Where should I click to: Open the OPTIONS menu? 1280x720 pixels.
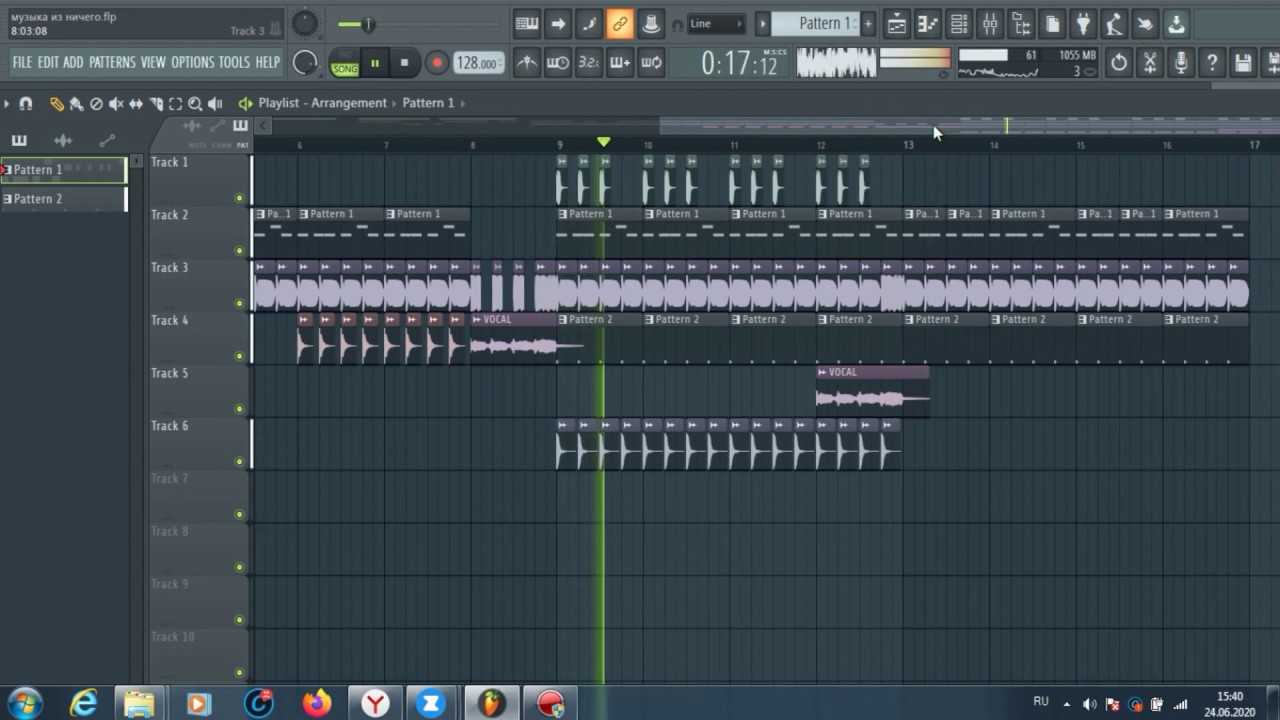193,62
